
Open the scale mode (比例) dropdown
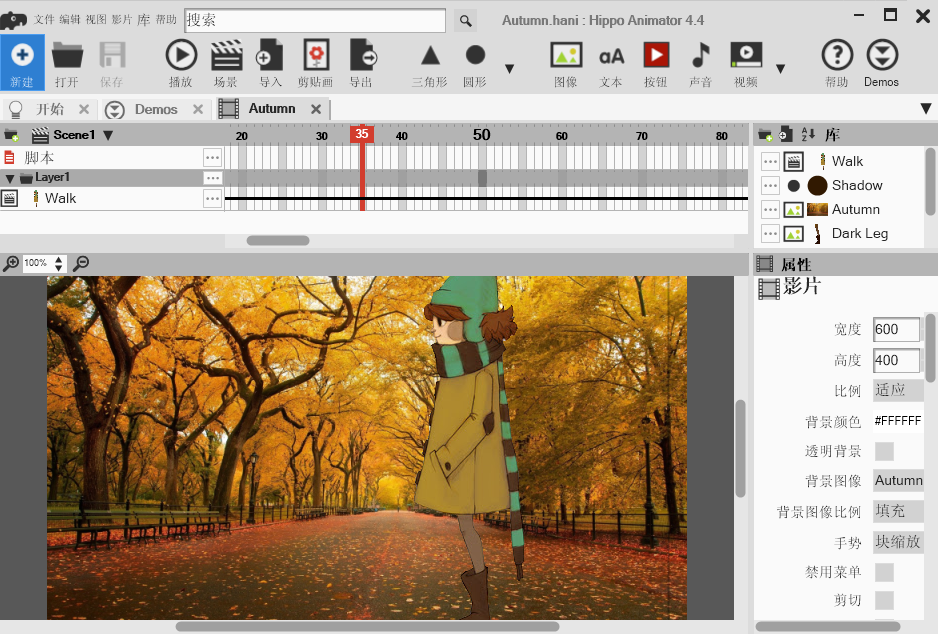(897, 390)
